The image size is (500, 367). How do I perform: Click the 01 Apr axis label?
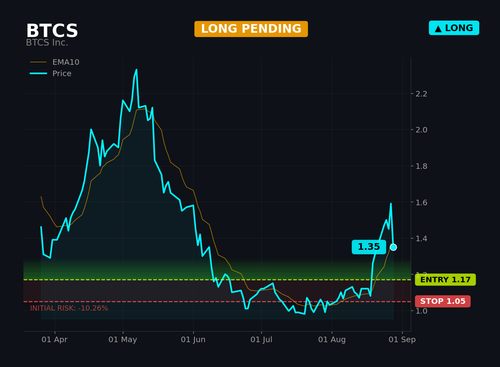click(54, 340)
